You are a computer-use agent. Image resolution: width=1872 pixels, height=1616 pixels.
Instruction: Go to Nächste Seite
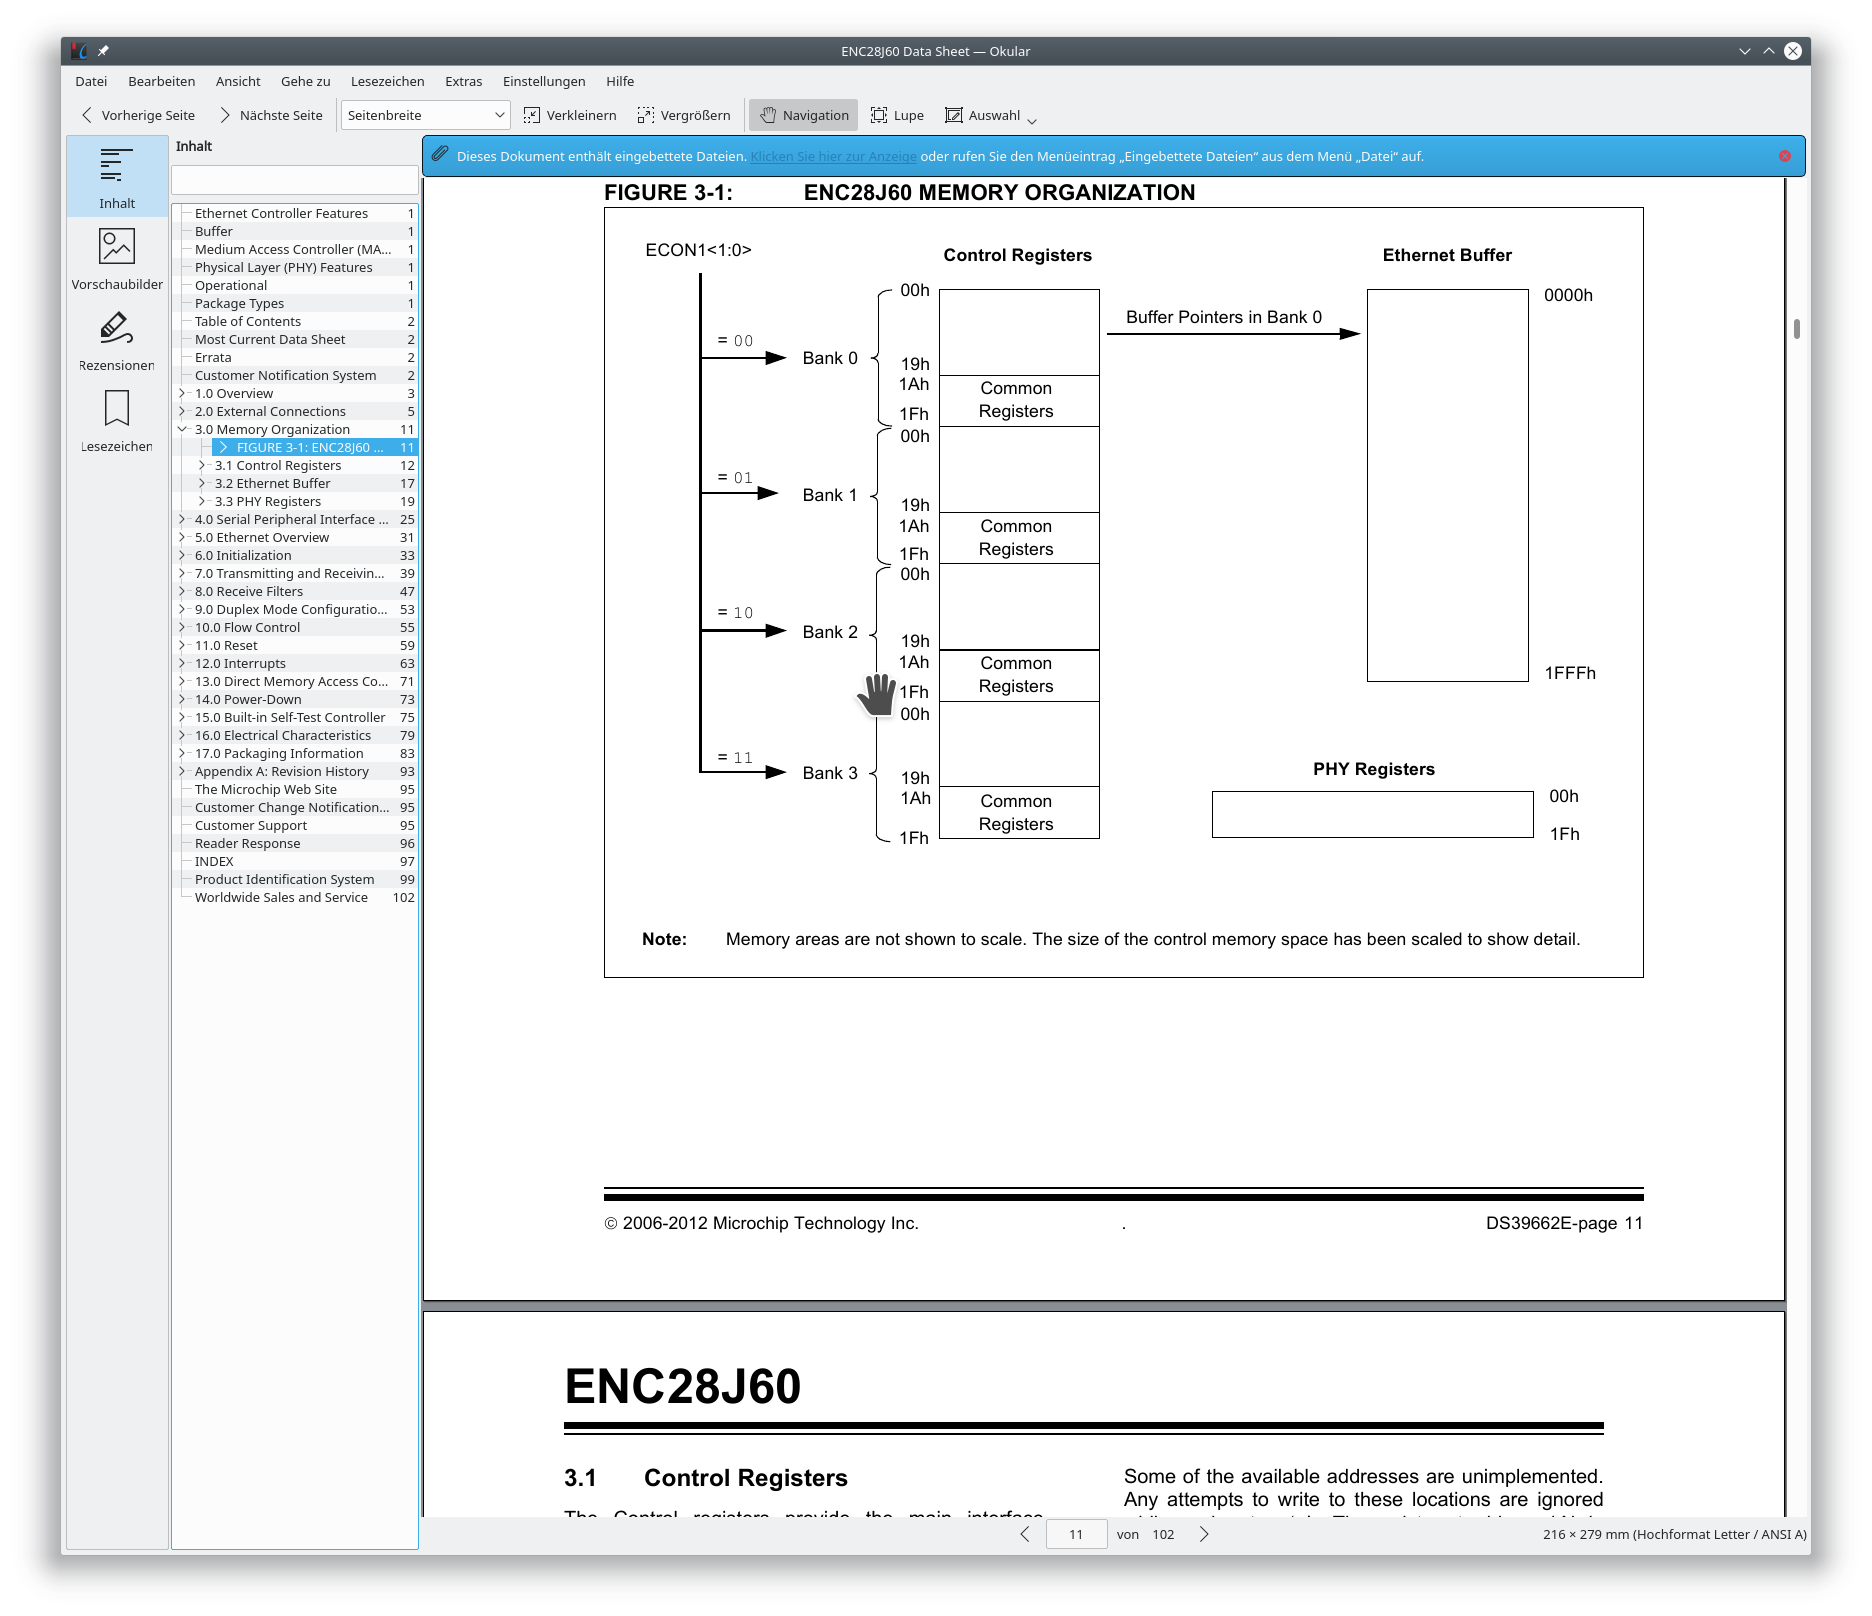pos(271,115)
